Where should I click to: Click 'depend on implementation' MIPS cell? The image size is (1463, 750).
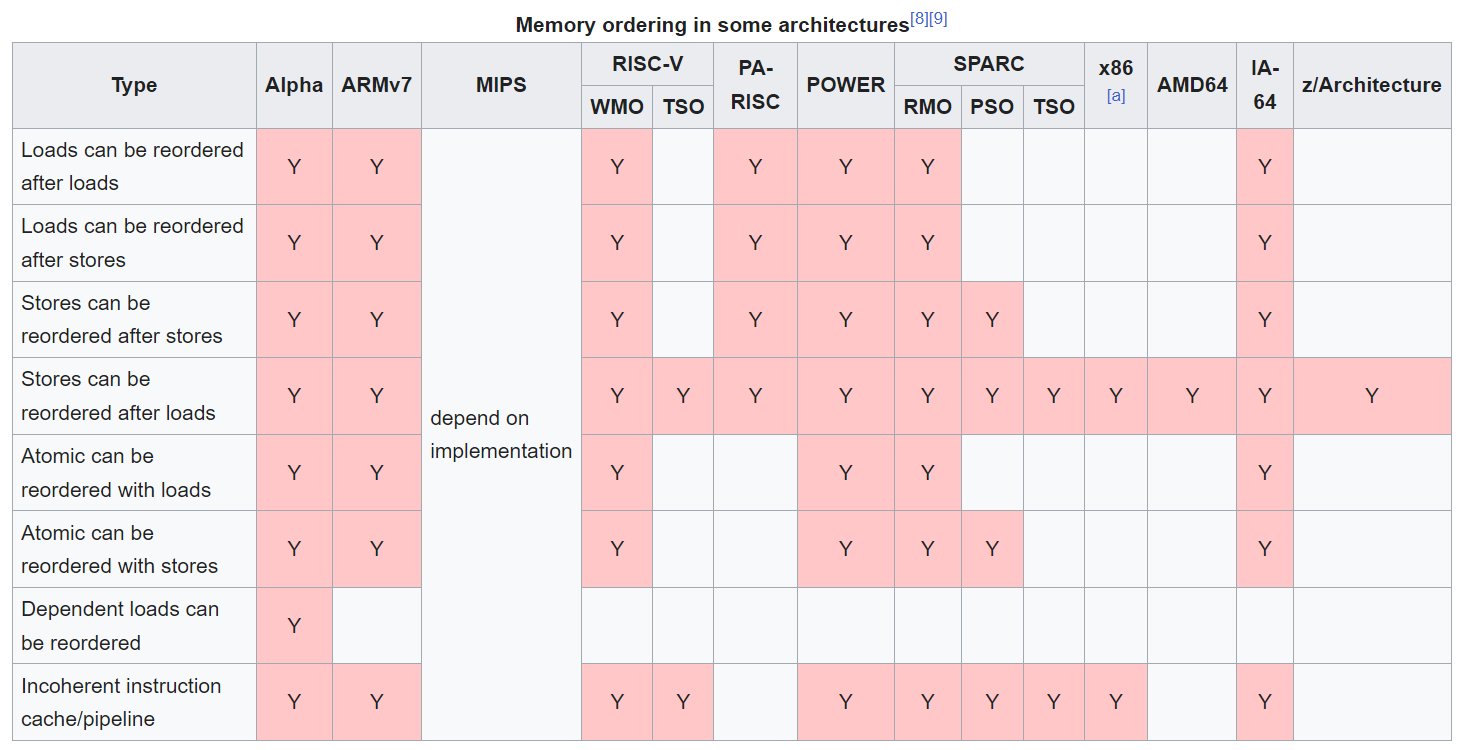(501, 434)
